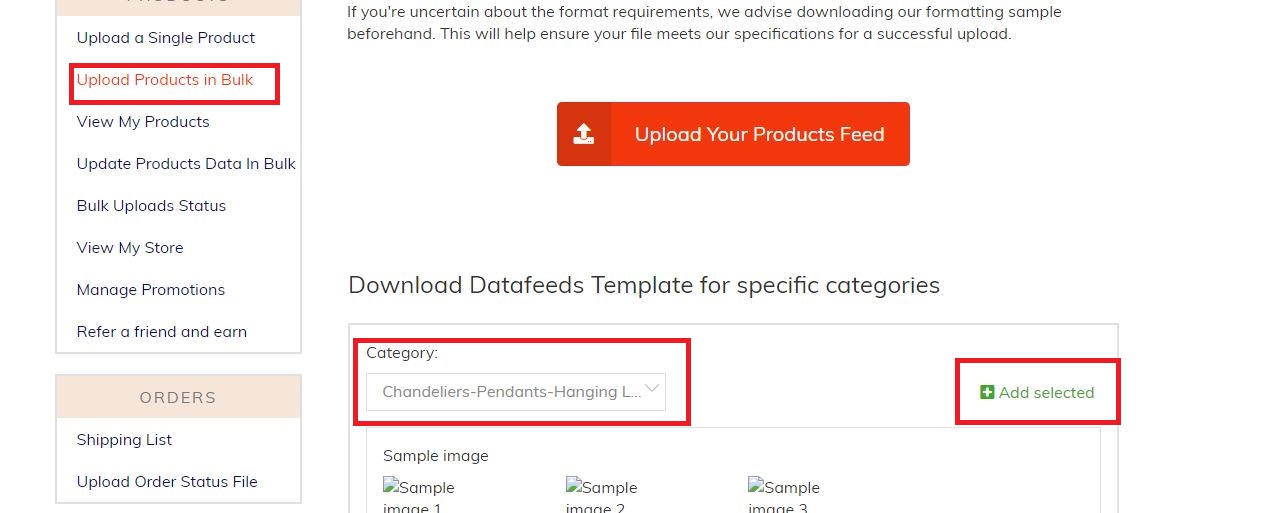Check Bulk Uploads Status page

click(x=151, y=206)
